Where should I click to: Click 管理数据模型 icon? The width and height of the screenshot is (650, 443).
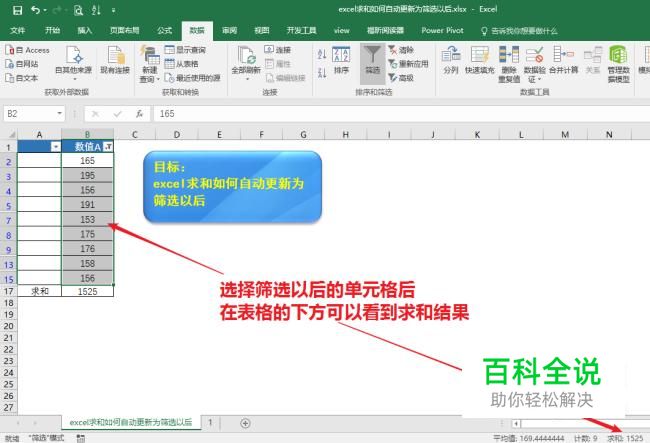[618, 64]
